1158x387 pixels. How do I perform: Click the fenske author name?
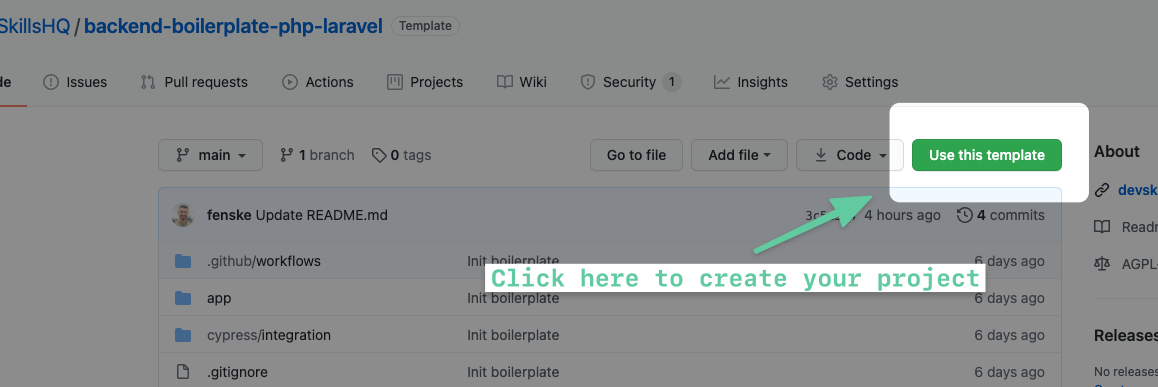click(229, 215)
